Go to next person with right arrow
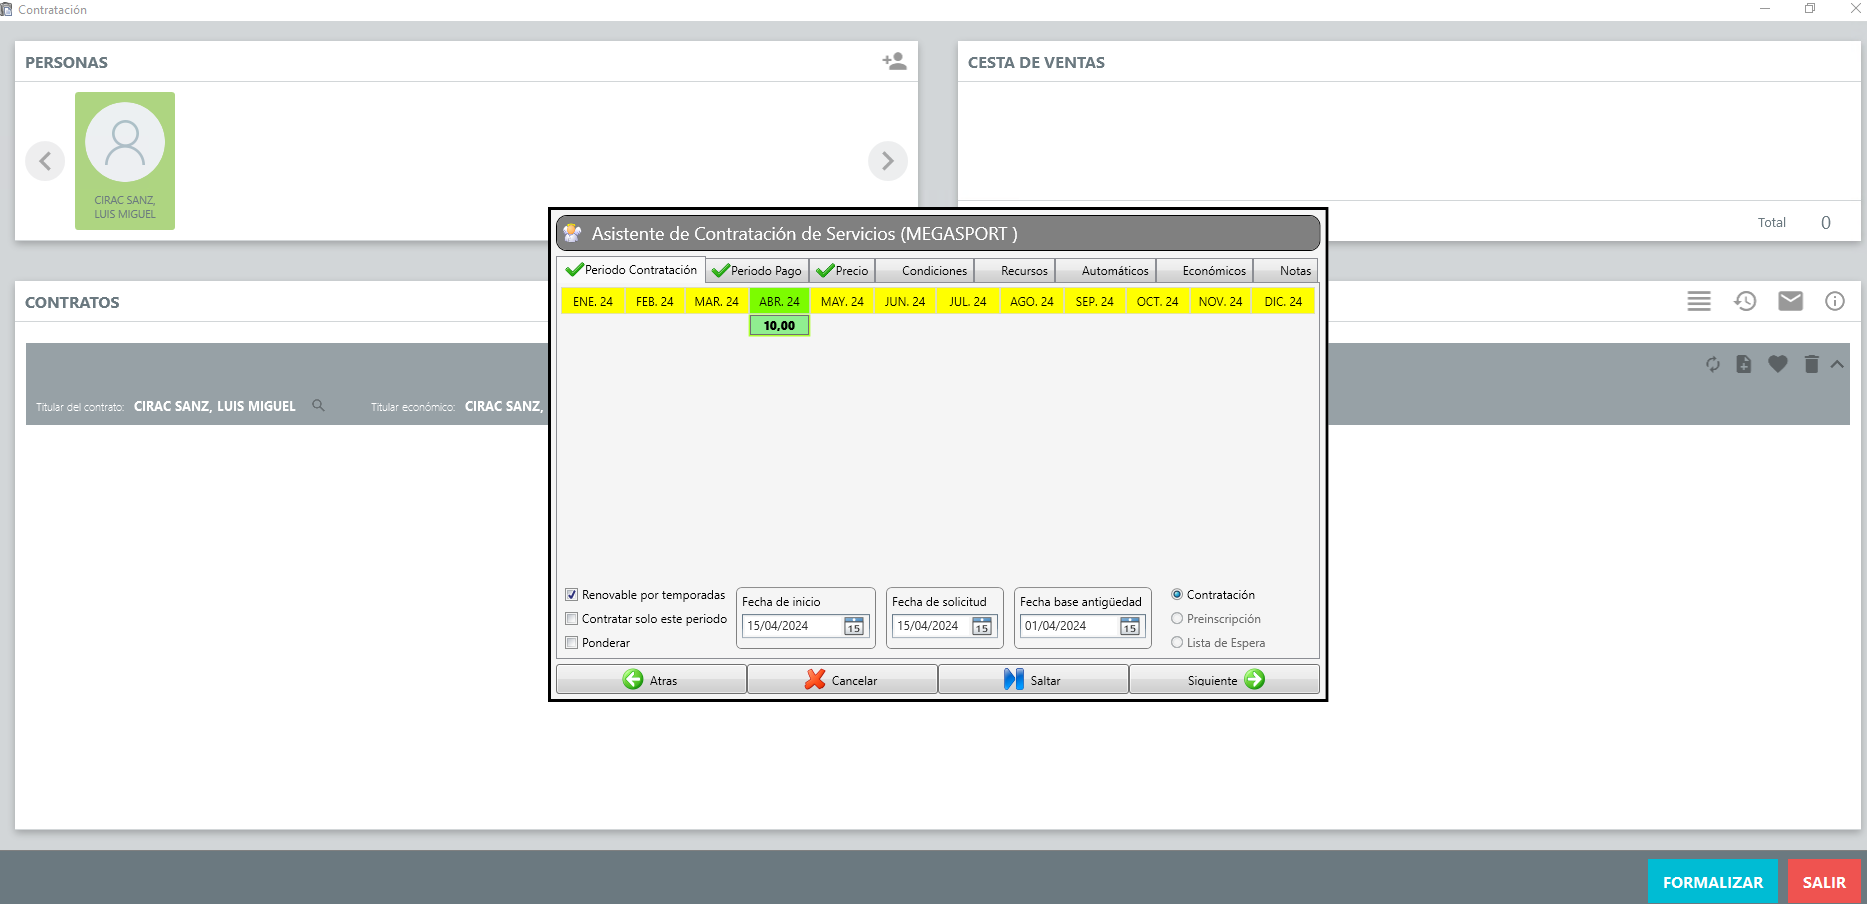 tap(888, 161)
